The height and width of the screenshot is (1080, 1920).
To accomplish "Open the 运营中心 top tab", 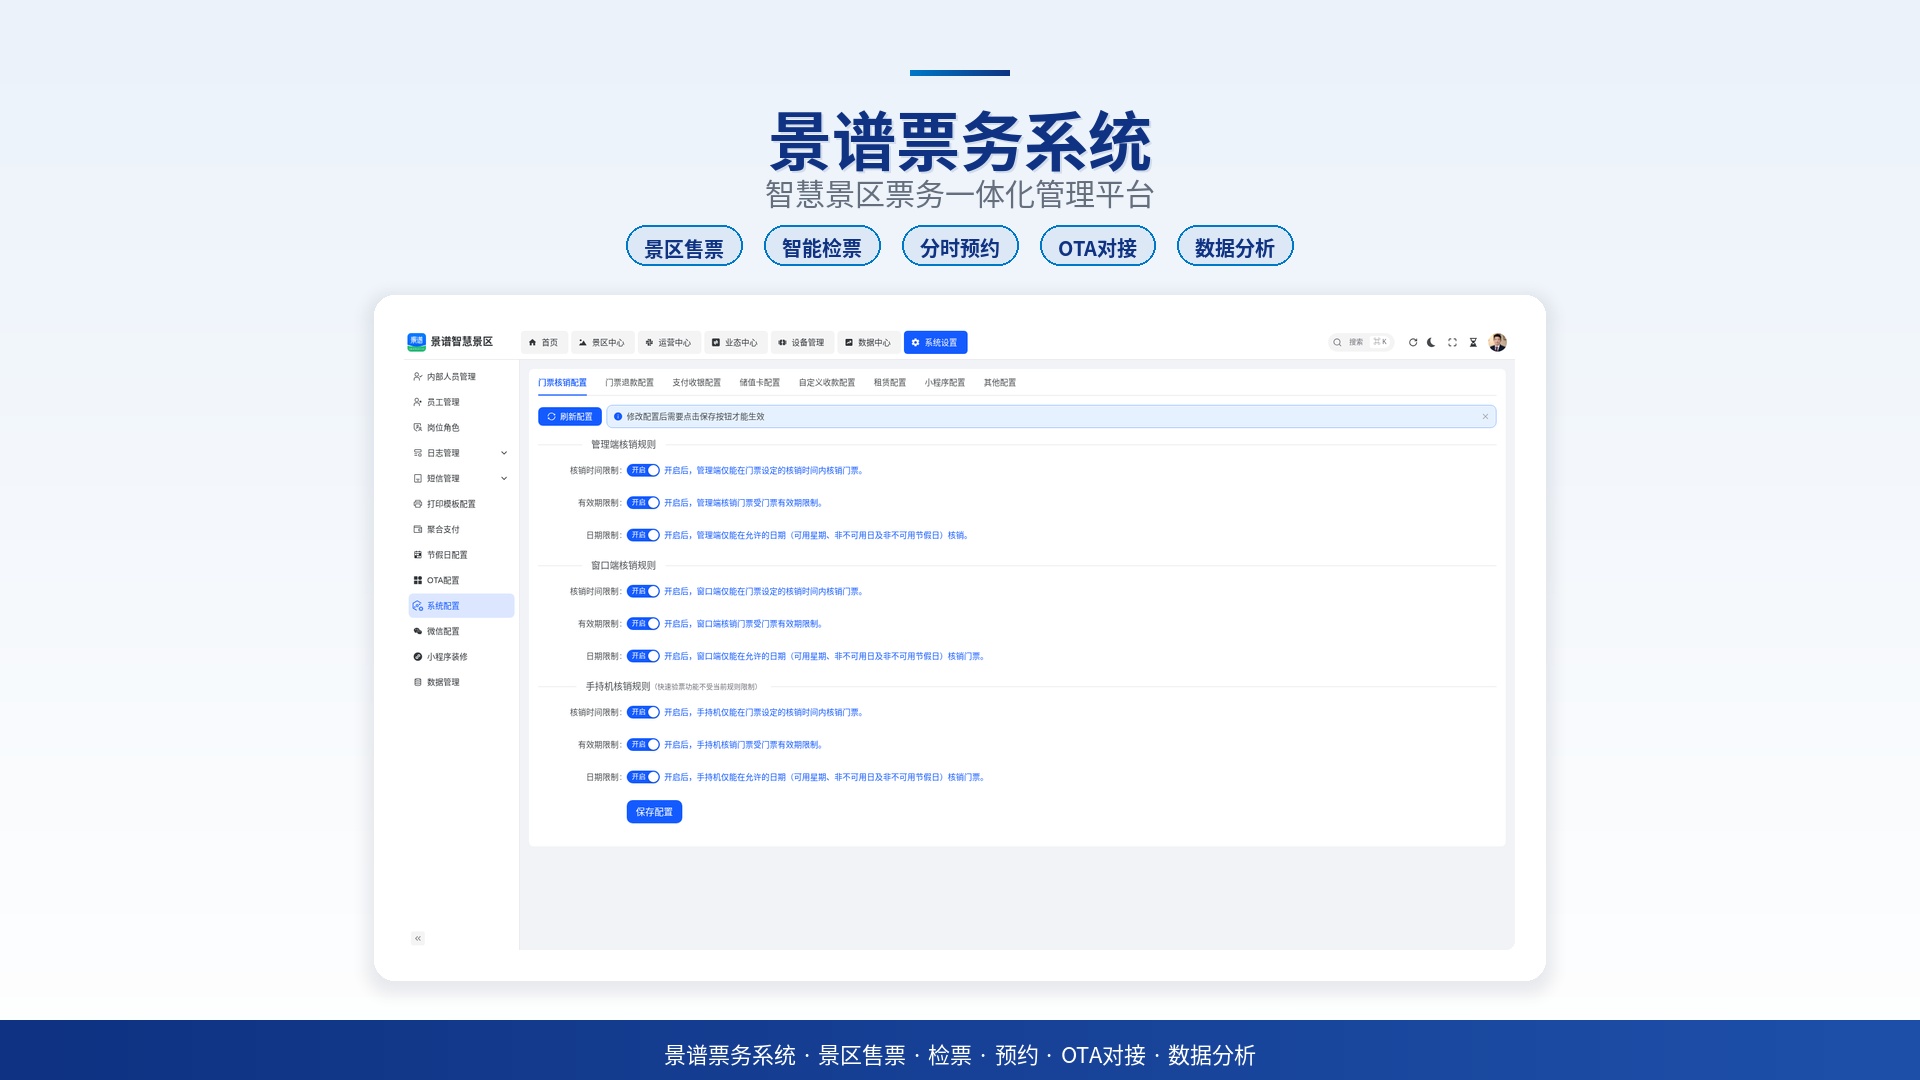I will (x=669, y=343).
